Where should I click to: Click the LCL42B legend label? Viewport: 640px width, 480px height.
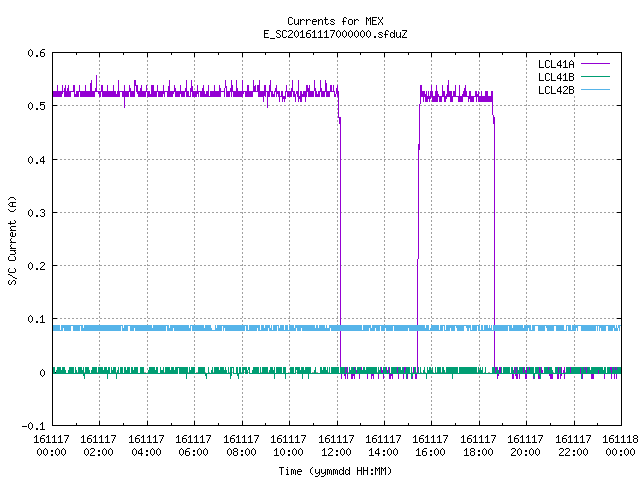coord(556,90)
